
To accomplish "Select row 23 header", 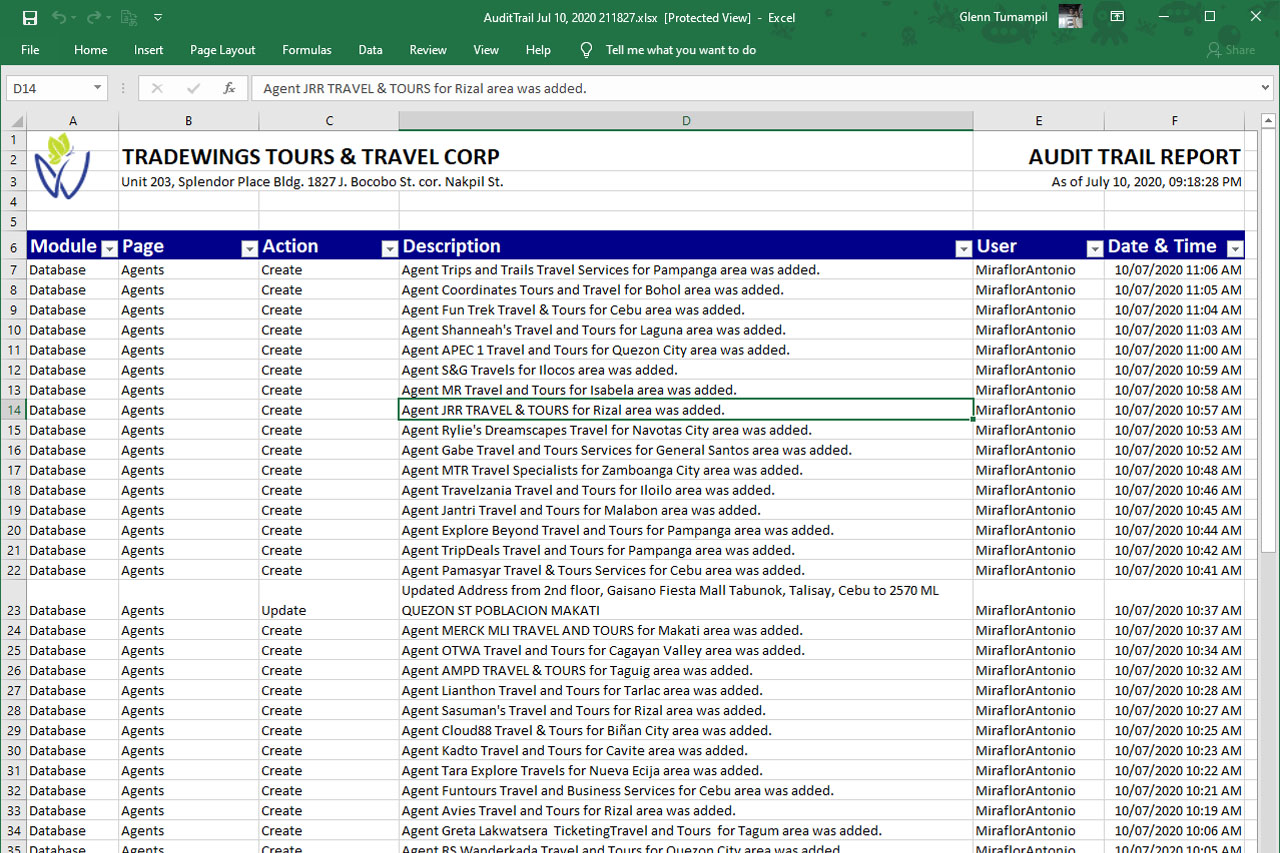I will tap(14, 600).
